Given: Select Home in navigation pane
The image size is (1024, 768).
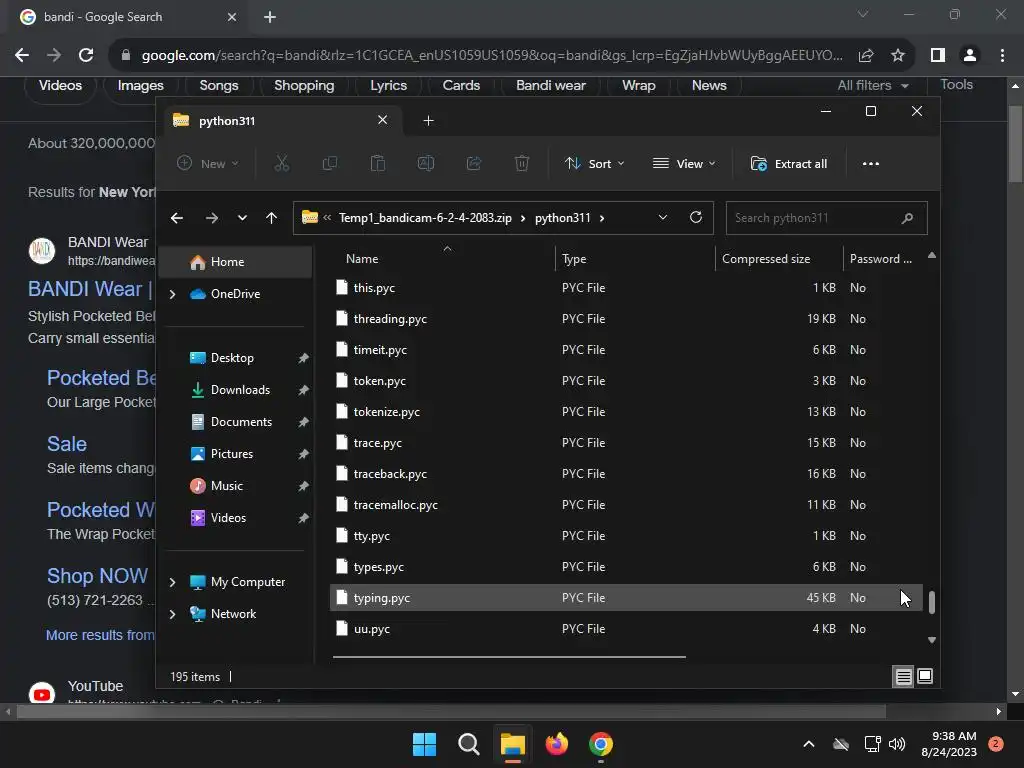Looking at the screenshot, I should (236, 262).
